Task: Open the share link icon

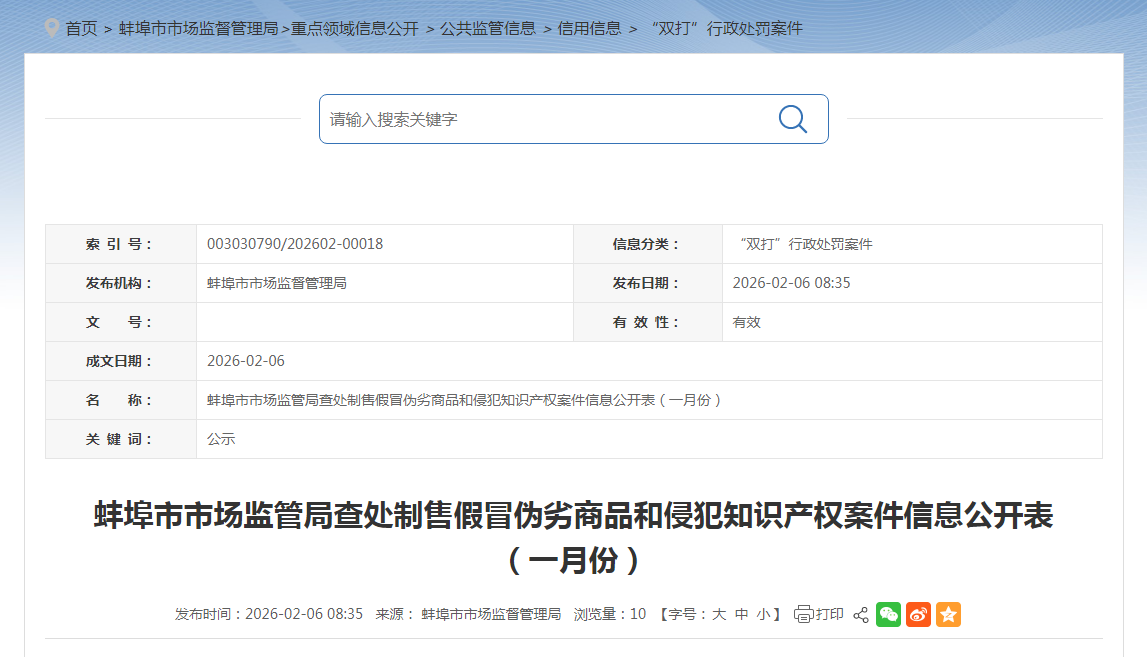Action: tap(860, 615)
